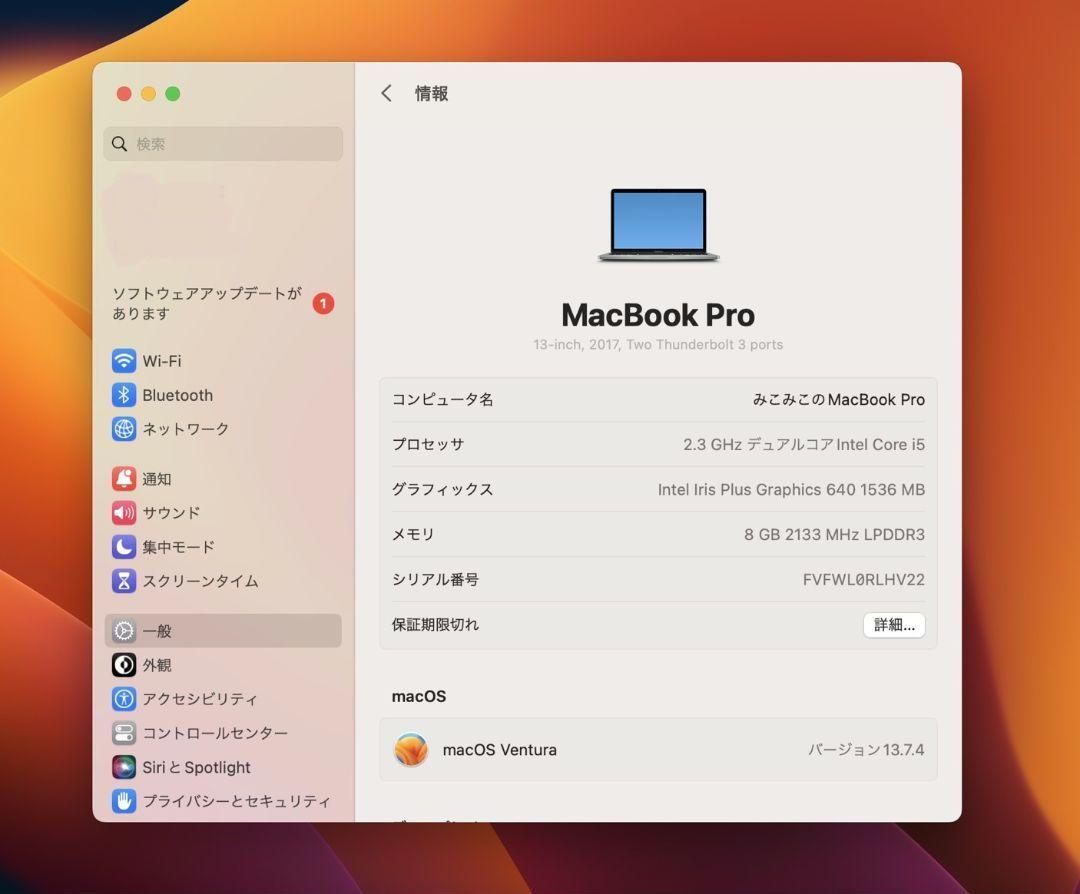Select Bluetooth in the sidebar
The height and width of the screenshot is (894, 1080).
[223, 395]
